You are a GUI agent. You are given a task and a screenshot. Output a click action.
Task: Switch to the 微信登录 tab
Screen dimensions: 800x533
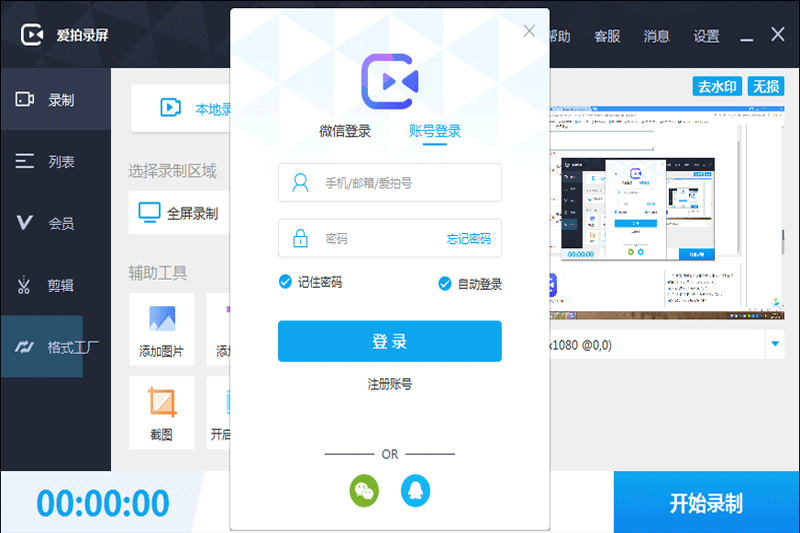345,131
